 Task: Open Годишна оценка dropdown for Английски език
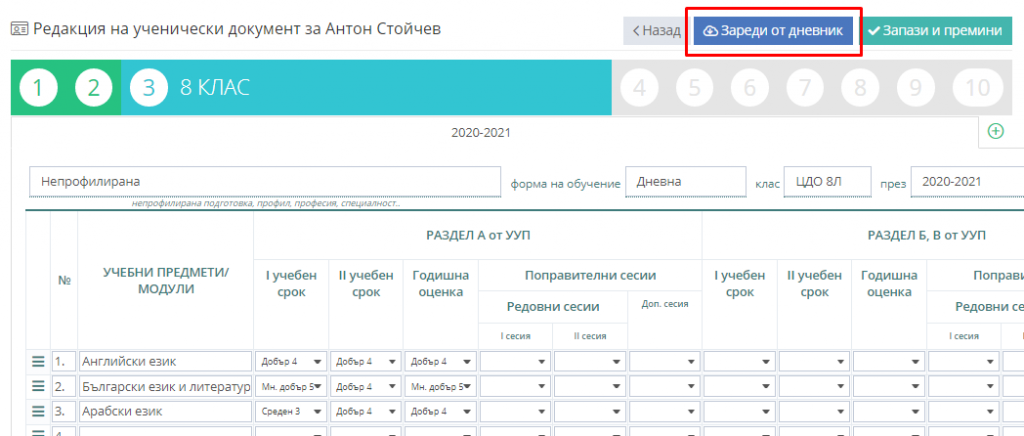point(441,361)
